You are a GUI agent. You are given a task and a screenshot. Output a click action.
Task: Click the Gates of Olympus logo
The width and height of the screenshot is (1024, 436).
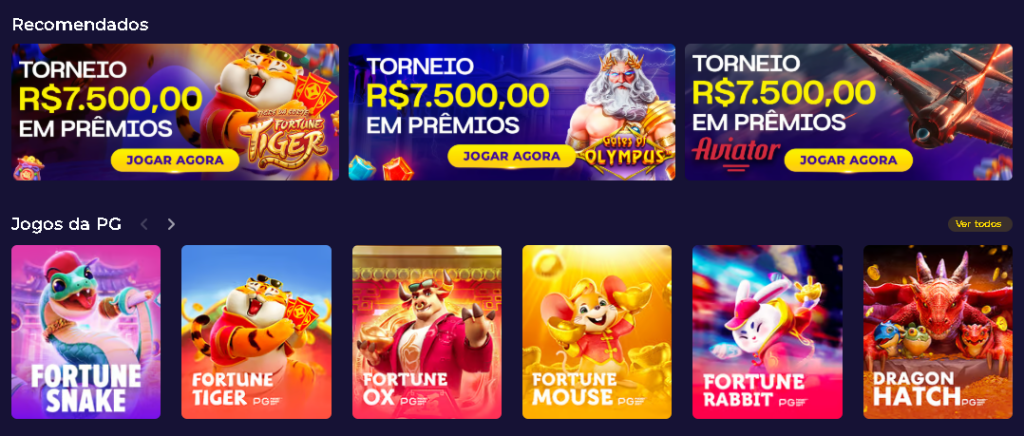626,154
